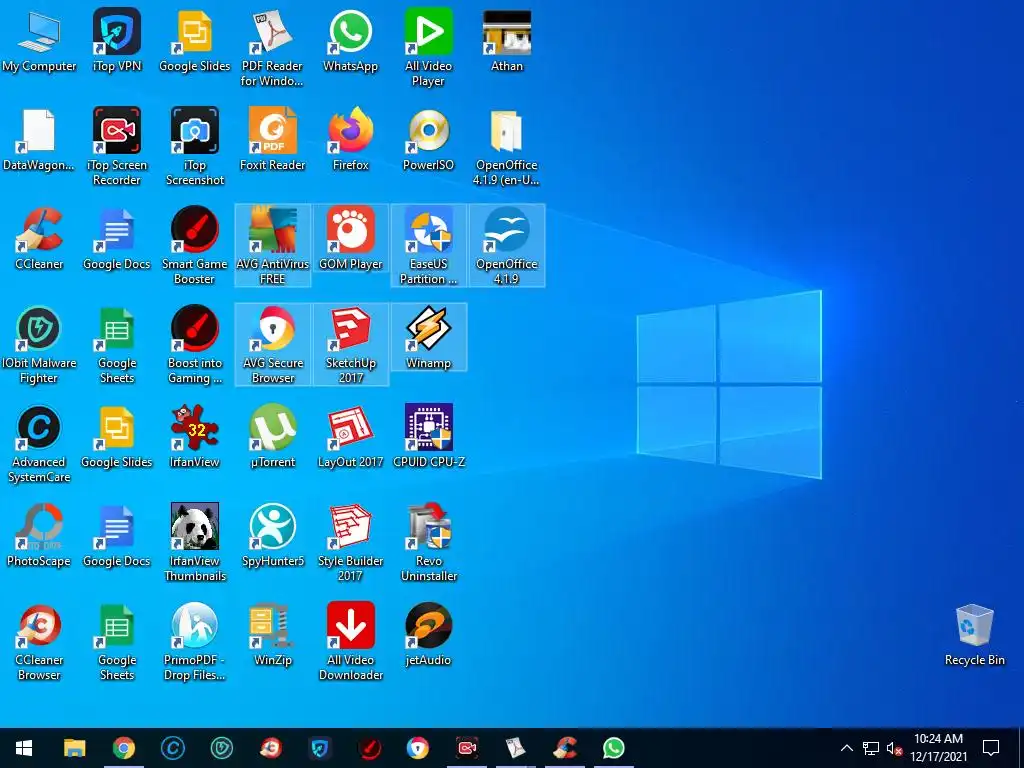Open the Windows Start menu
1024x768 pixels.
click(x=24, y=748)
